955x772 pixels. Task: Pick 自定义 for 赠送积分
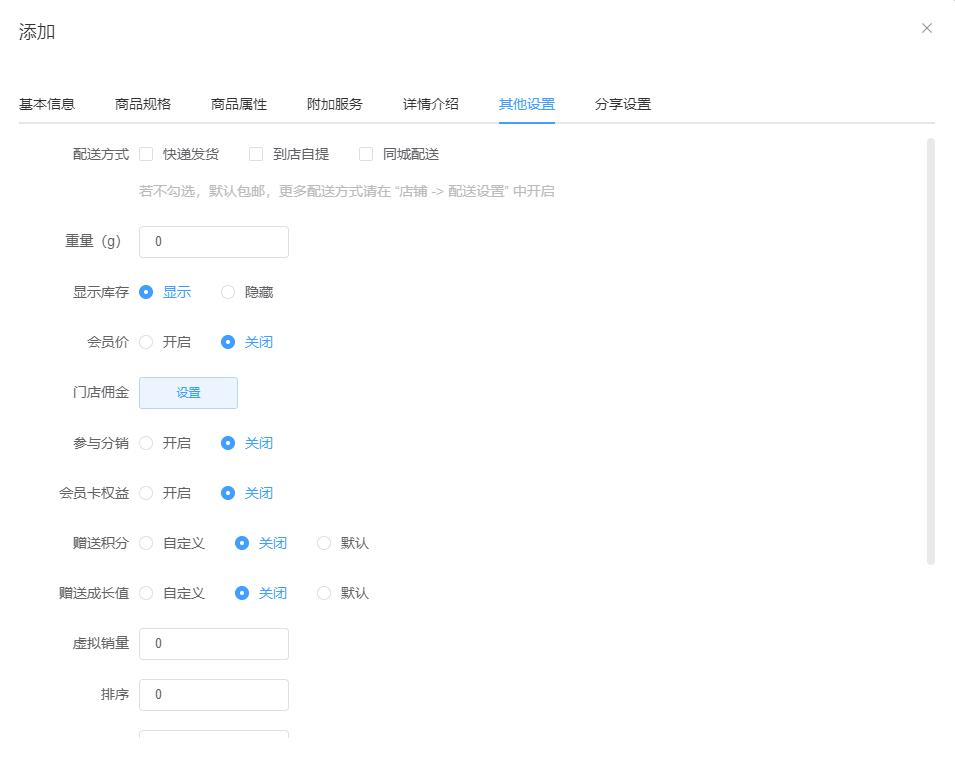click(x=146, y=543)
